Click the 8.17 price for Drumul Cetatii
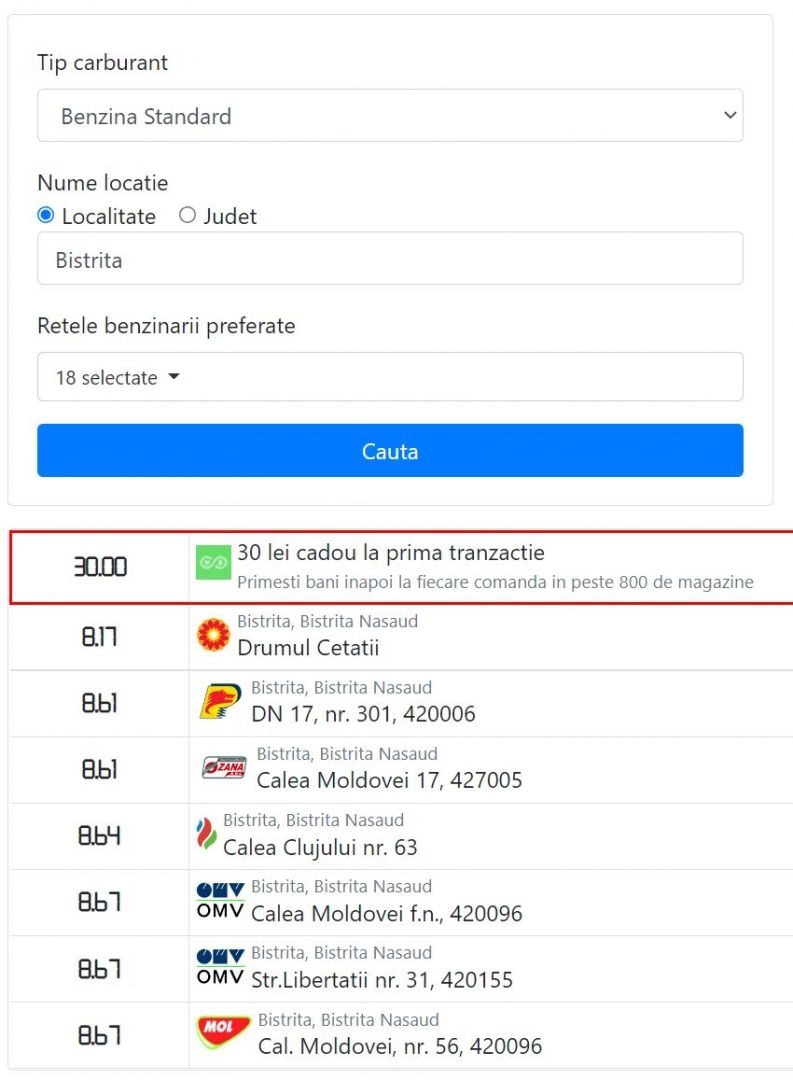Image resolution: width=793 pixels, height=1080 pixels. (x=99, y=636)
